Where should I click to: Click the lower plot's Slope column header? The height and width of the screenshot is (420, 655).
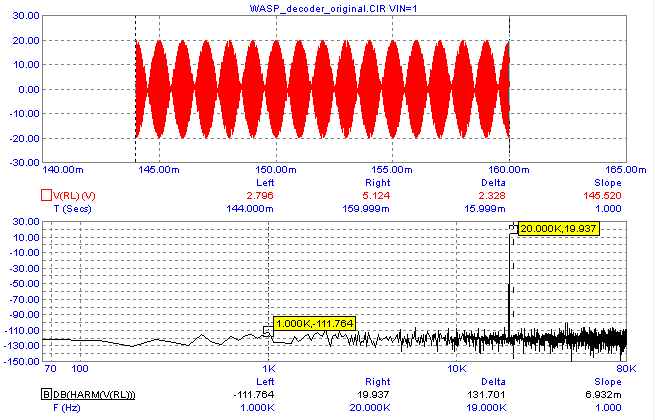click(x=608, y=382)
